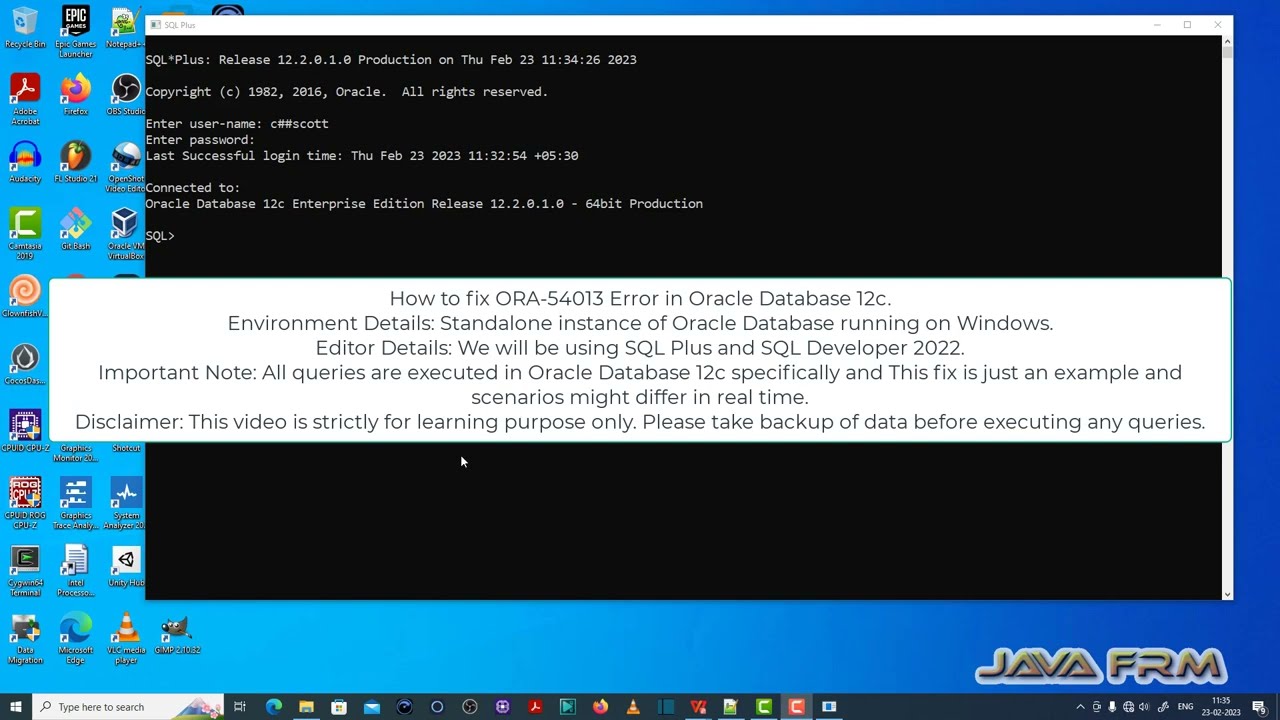Open the GIMP 2.10.32 desktop shortcut
1280x720 pixels.
coord(177,633)
